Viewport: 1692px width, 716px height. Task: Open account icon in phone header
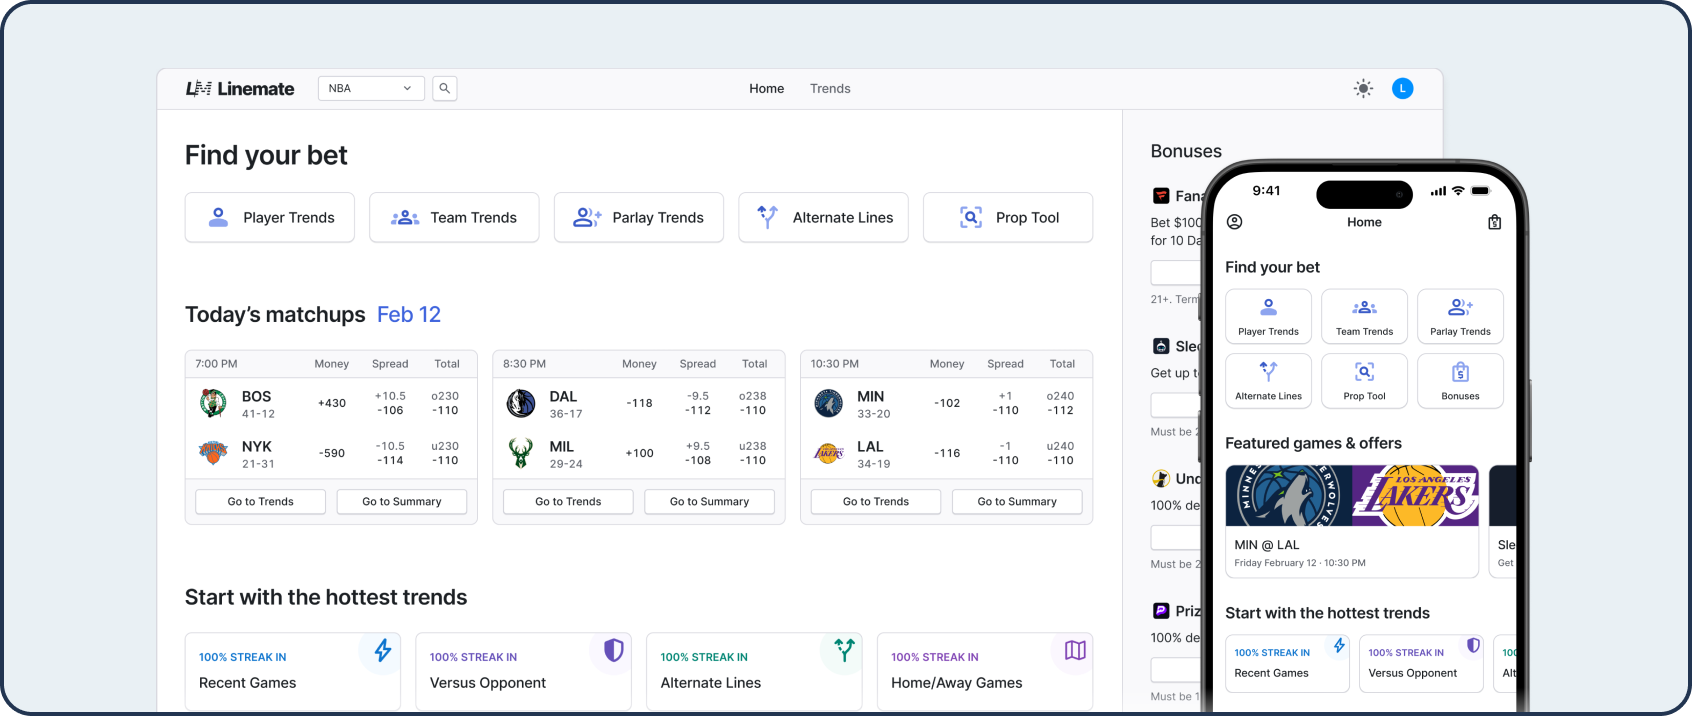pyautogui.click(x=1235, y=222)
